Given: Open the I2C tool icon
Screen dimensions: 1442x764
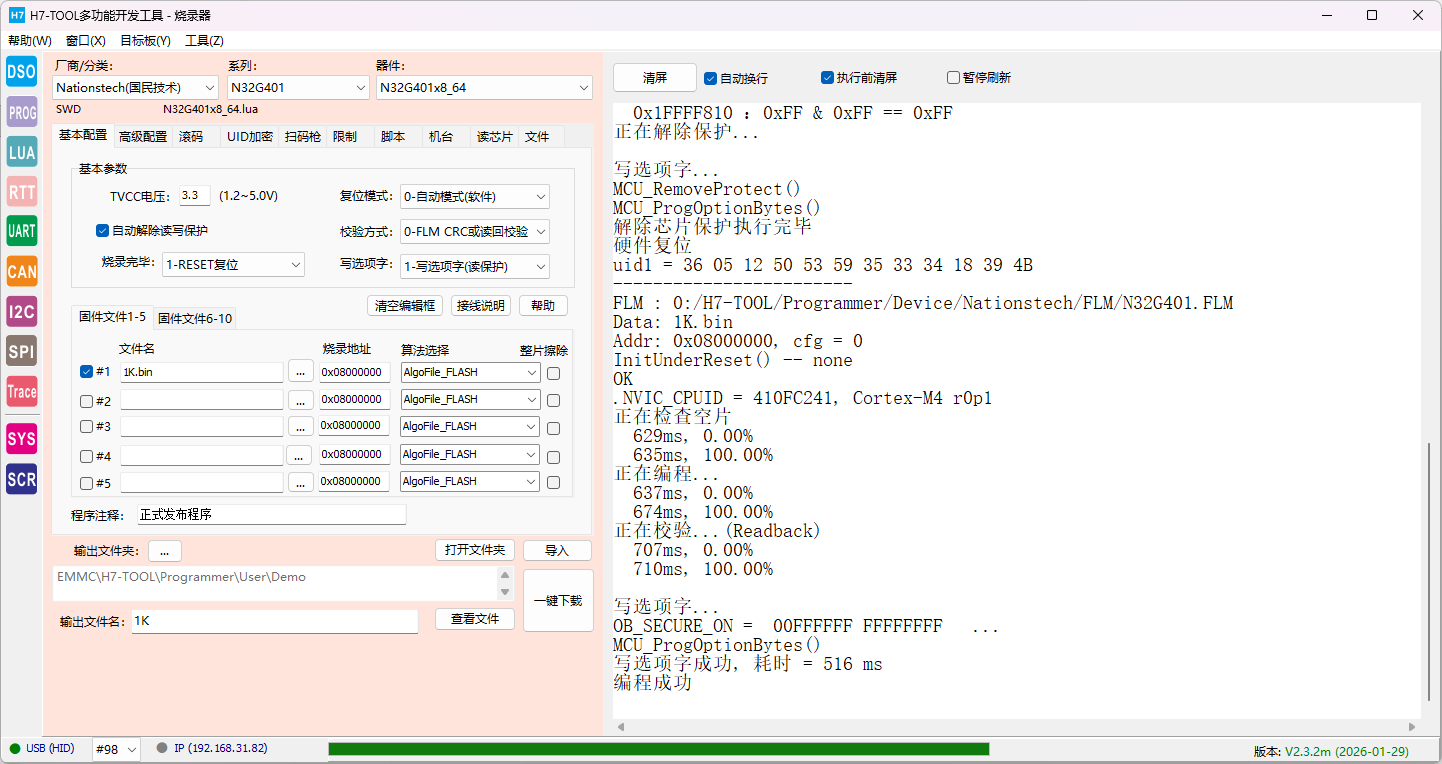Looking at the screenshot, I should pos(21,311).
